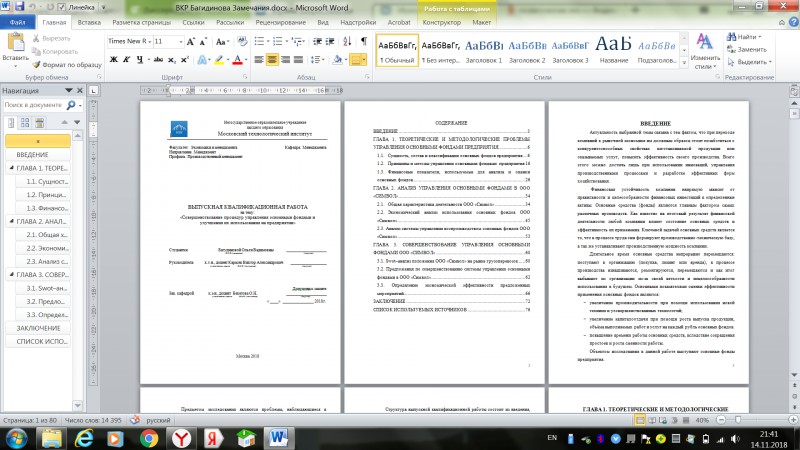Open the Конструктор table tools tab
800x450 pixels.
point(441,22)
